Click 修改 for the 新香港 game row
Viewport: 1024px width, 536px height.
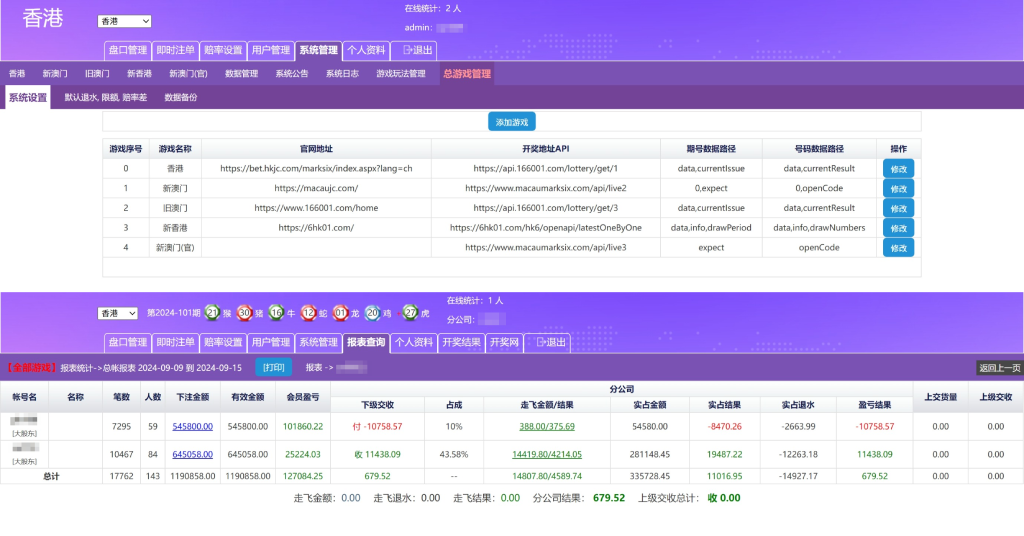pos(898,228)
